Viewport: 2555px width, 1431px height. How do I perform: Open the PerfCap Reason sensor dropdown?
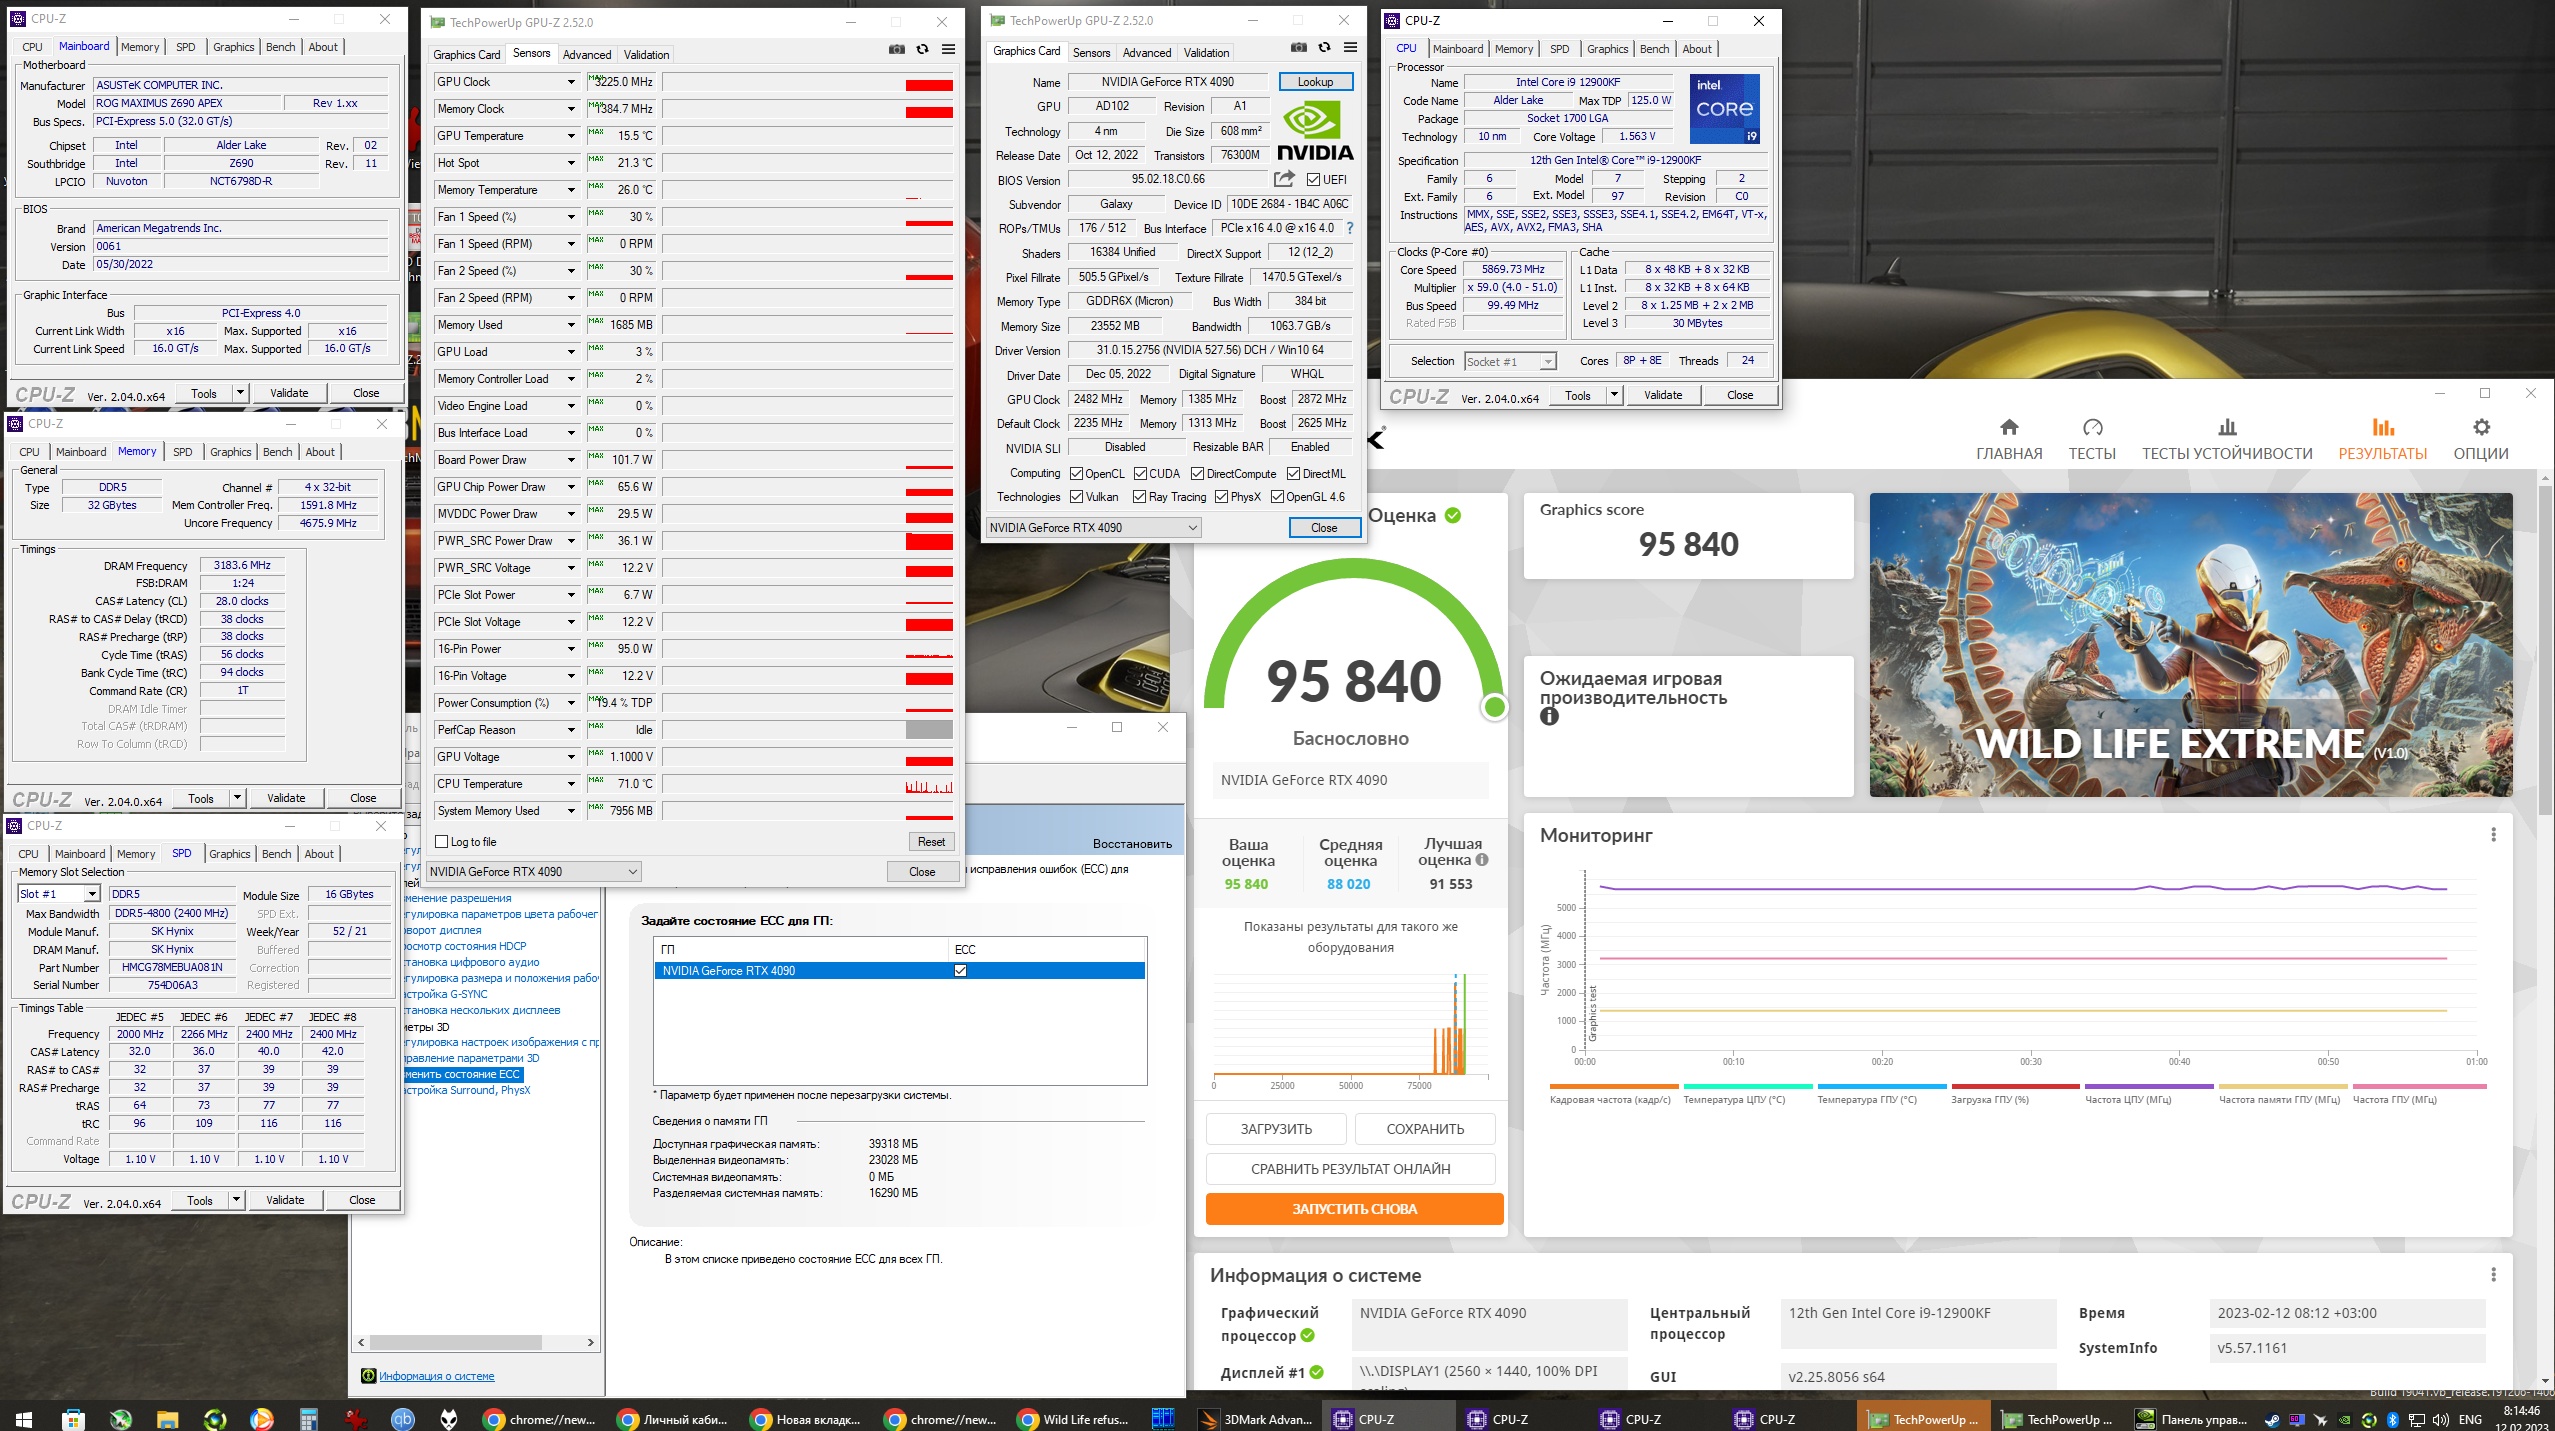[572, 730]
